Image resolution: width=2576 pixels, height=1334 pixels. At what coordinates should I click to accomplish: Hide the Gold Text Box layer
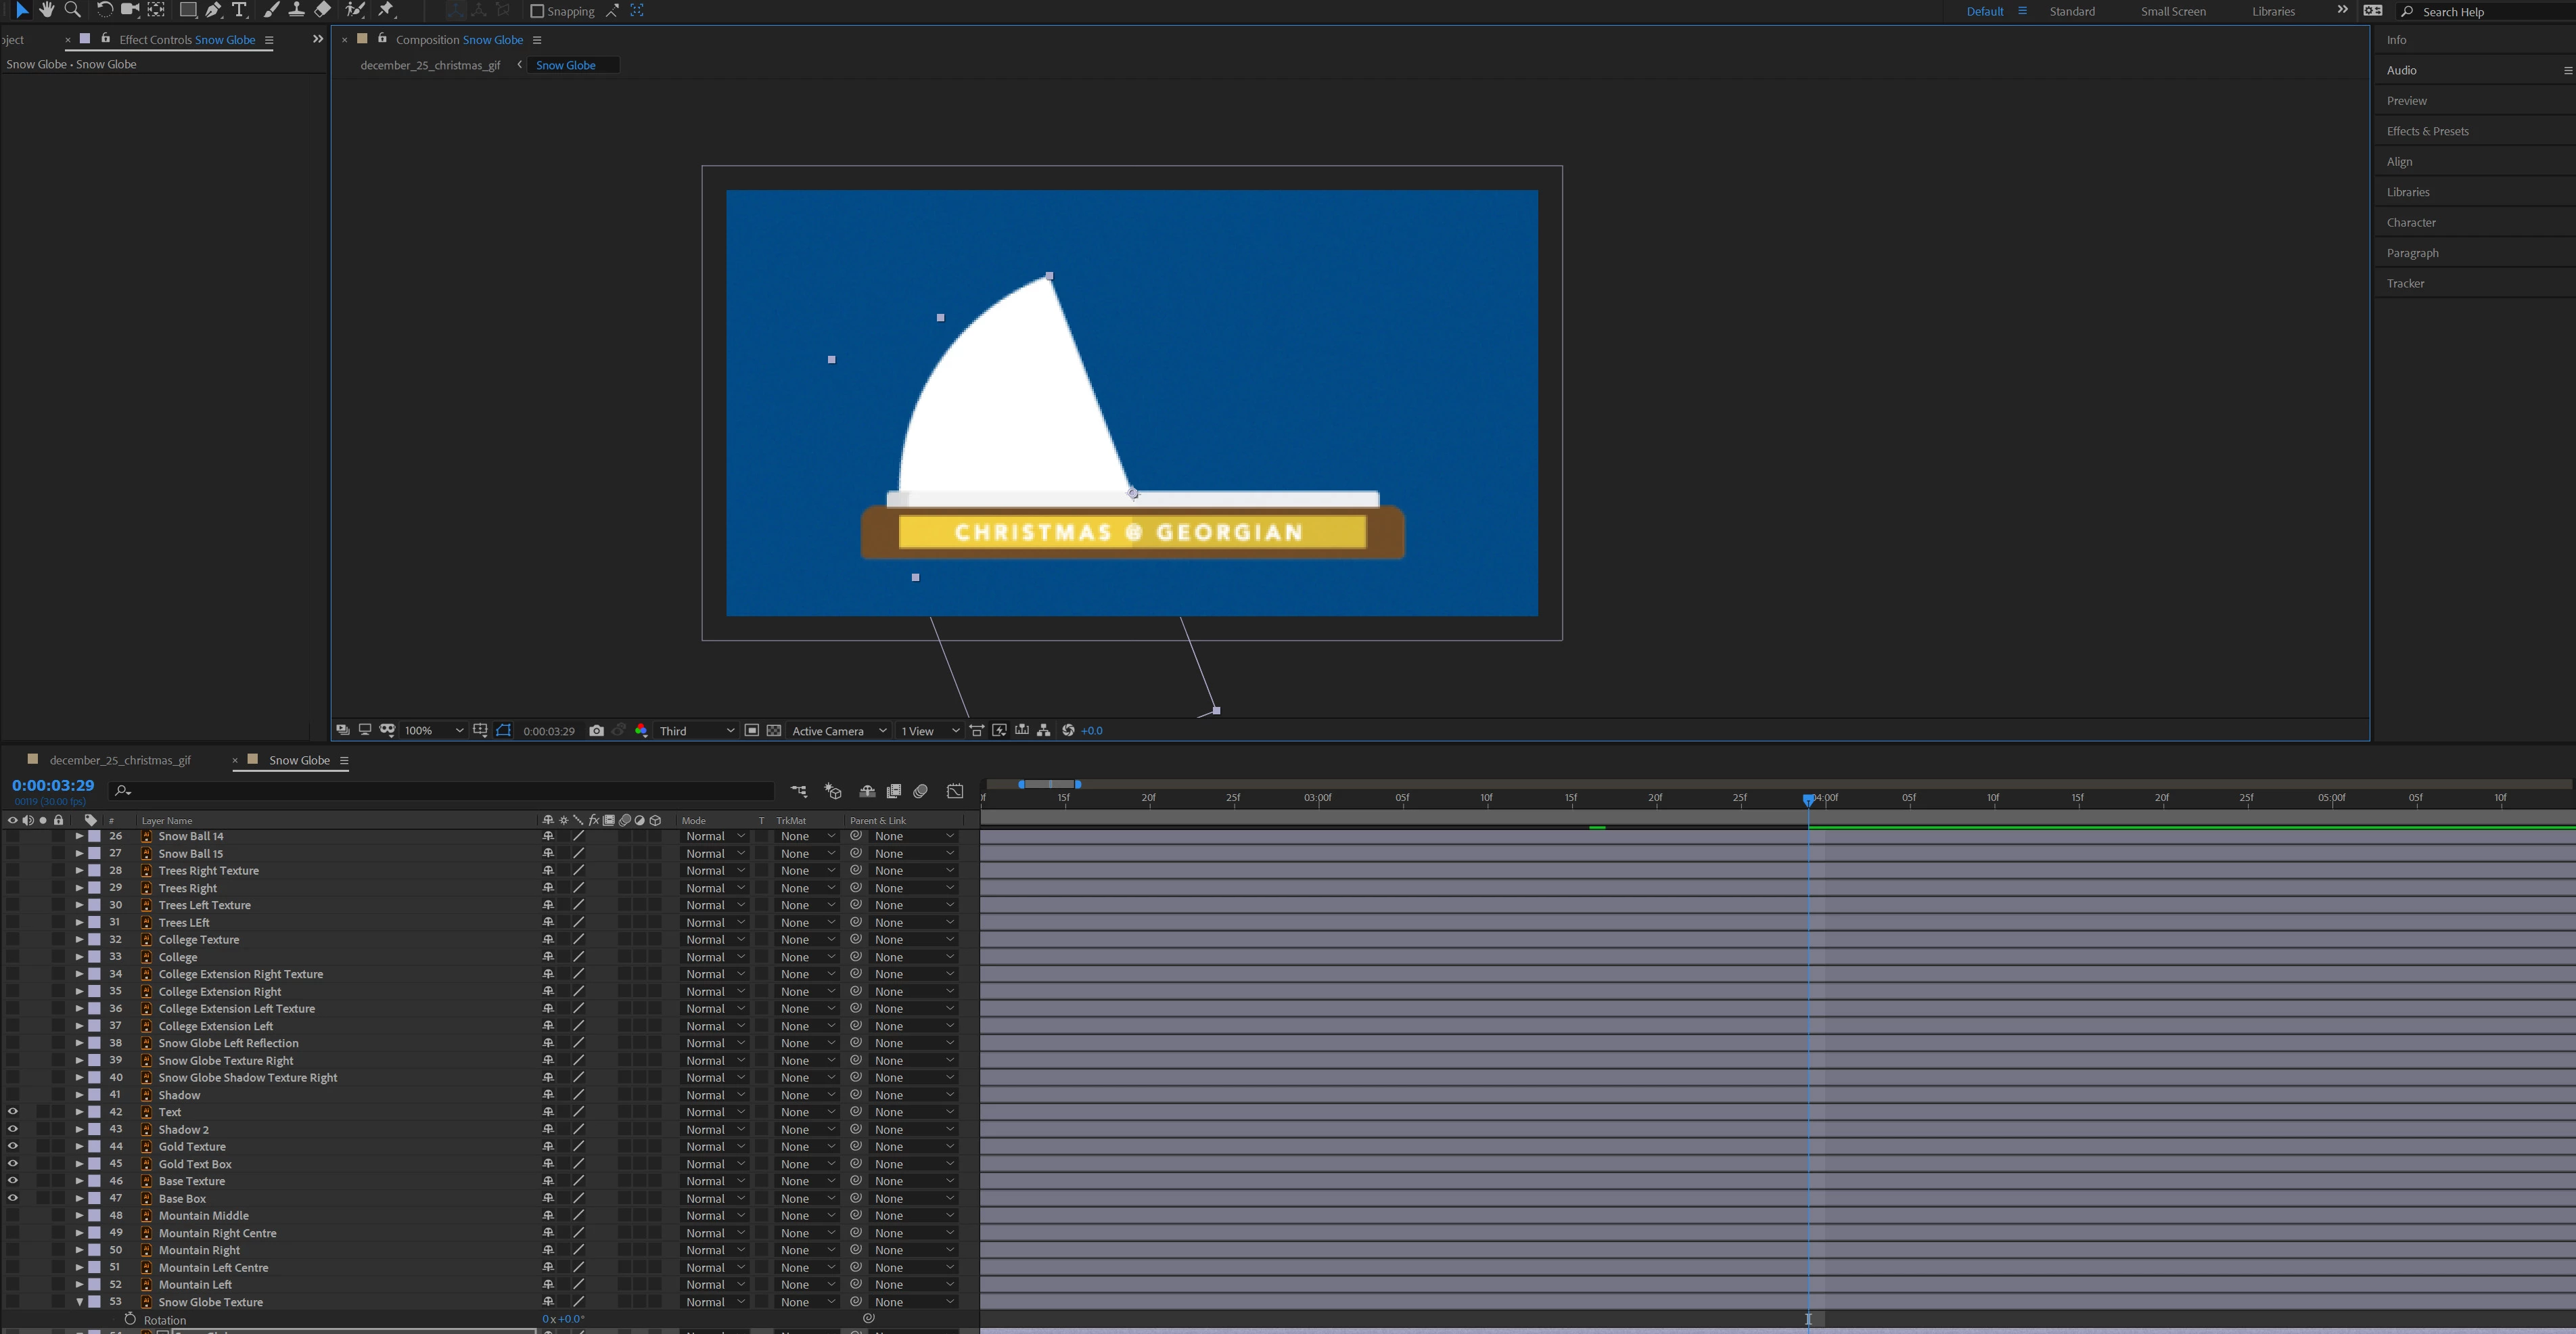[13, 1164]
